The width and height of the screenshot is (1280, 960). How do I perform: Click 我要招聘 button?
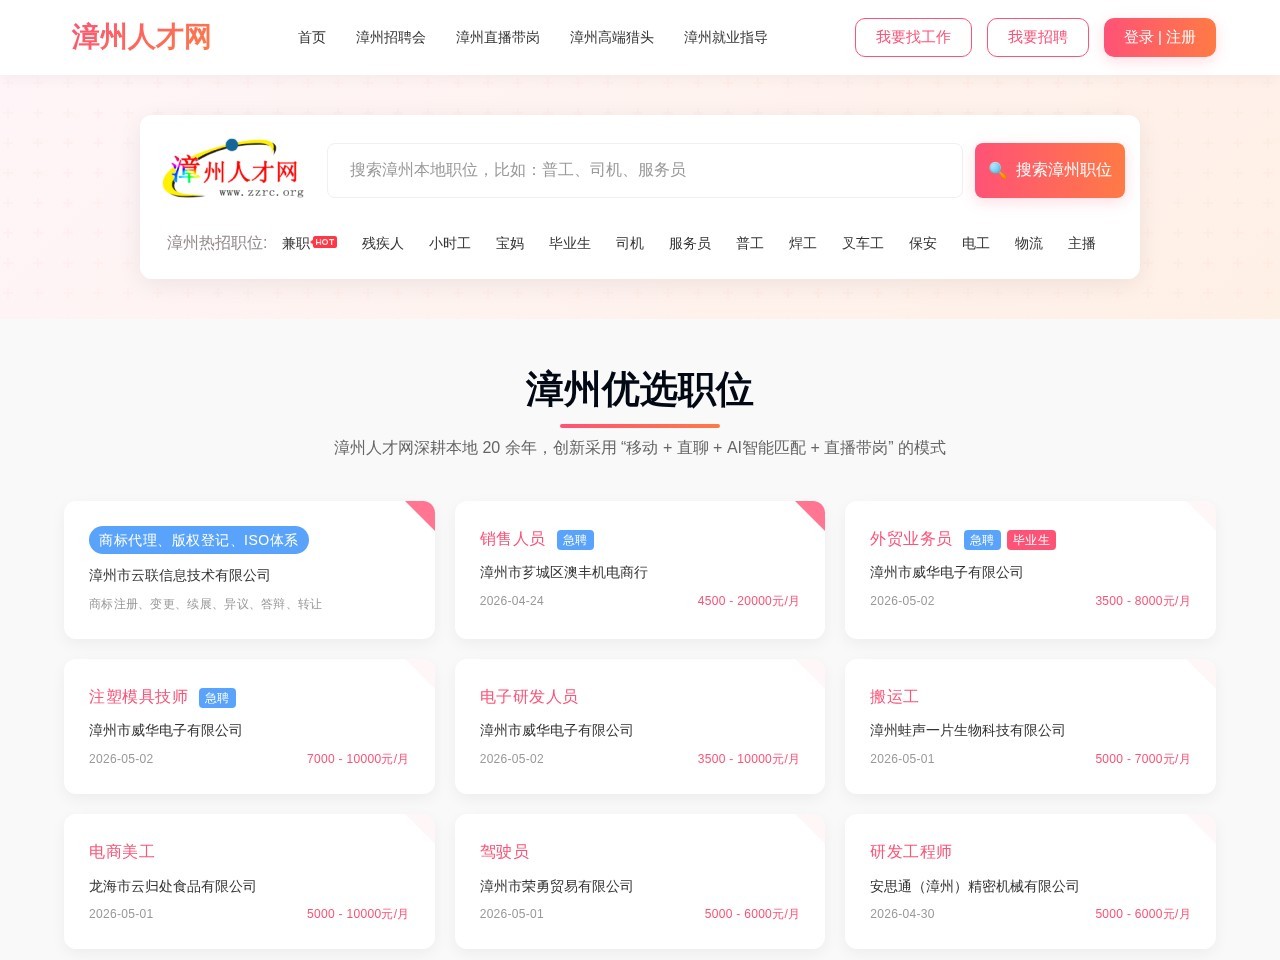(1038, 37)
